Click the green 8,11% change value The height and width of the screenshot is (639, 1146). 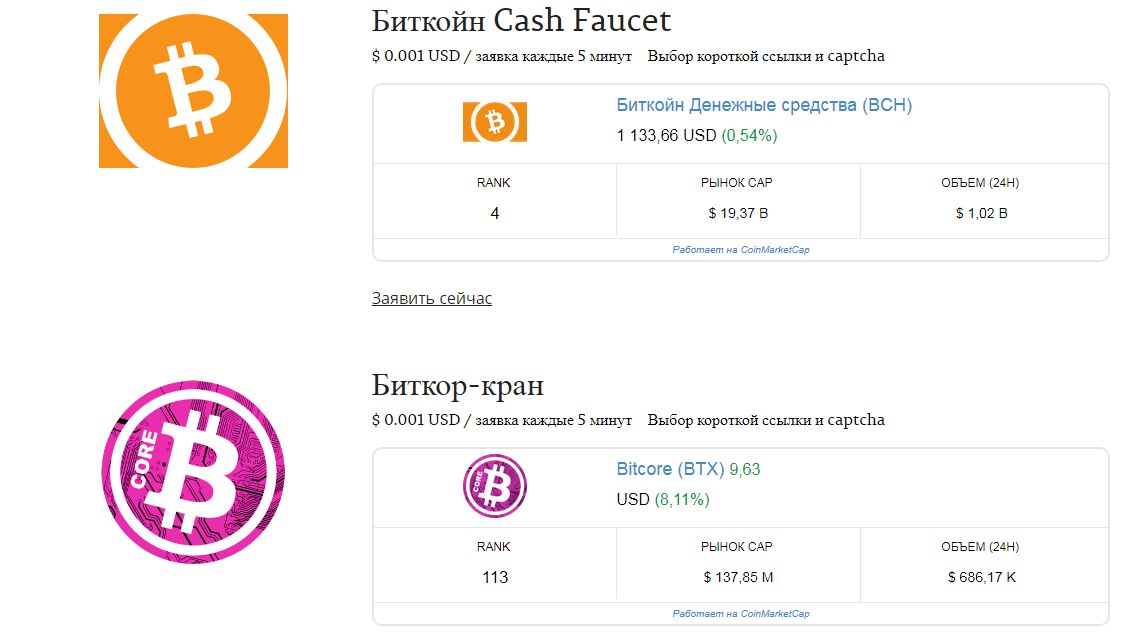(682, 499)
